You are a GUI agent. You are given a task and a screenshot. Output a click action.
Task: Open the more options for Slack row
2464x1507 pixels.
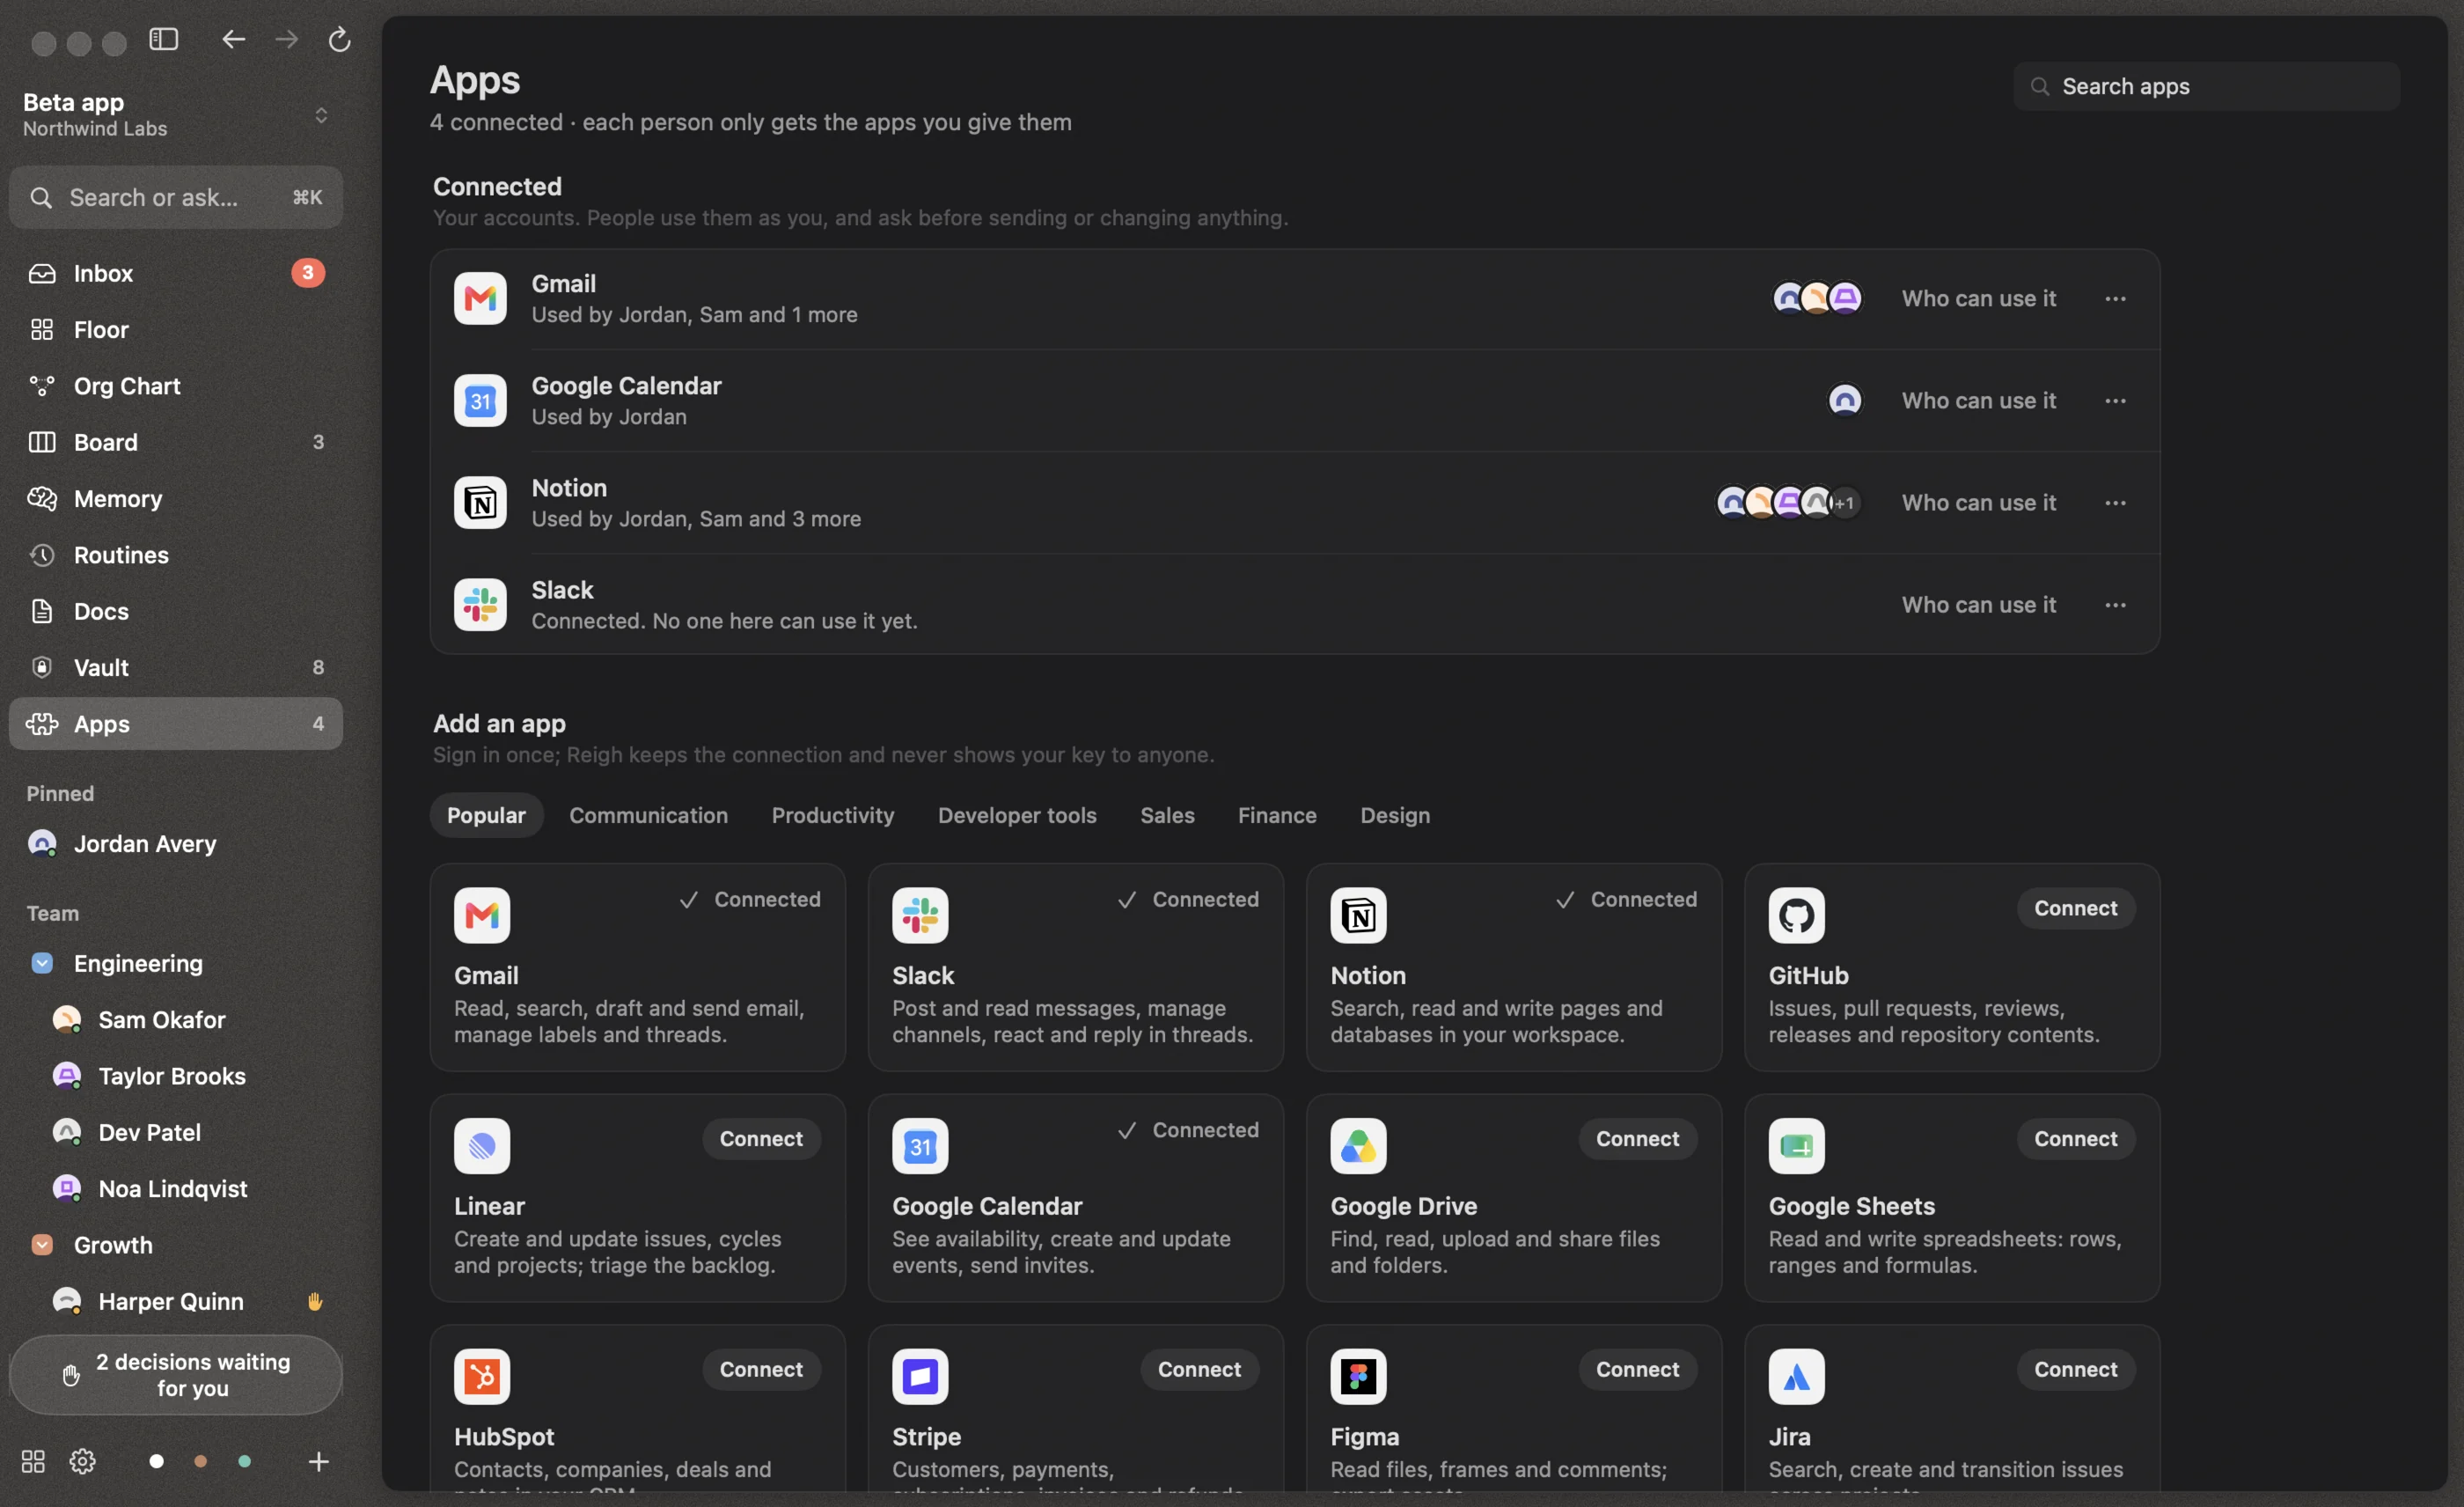point(2115,604)
